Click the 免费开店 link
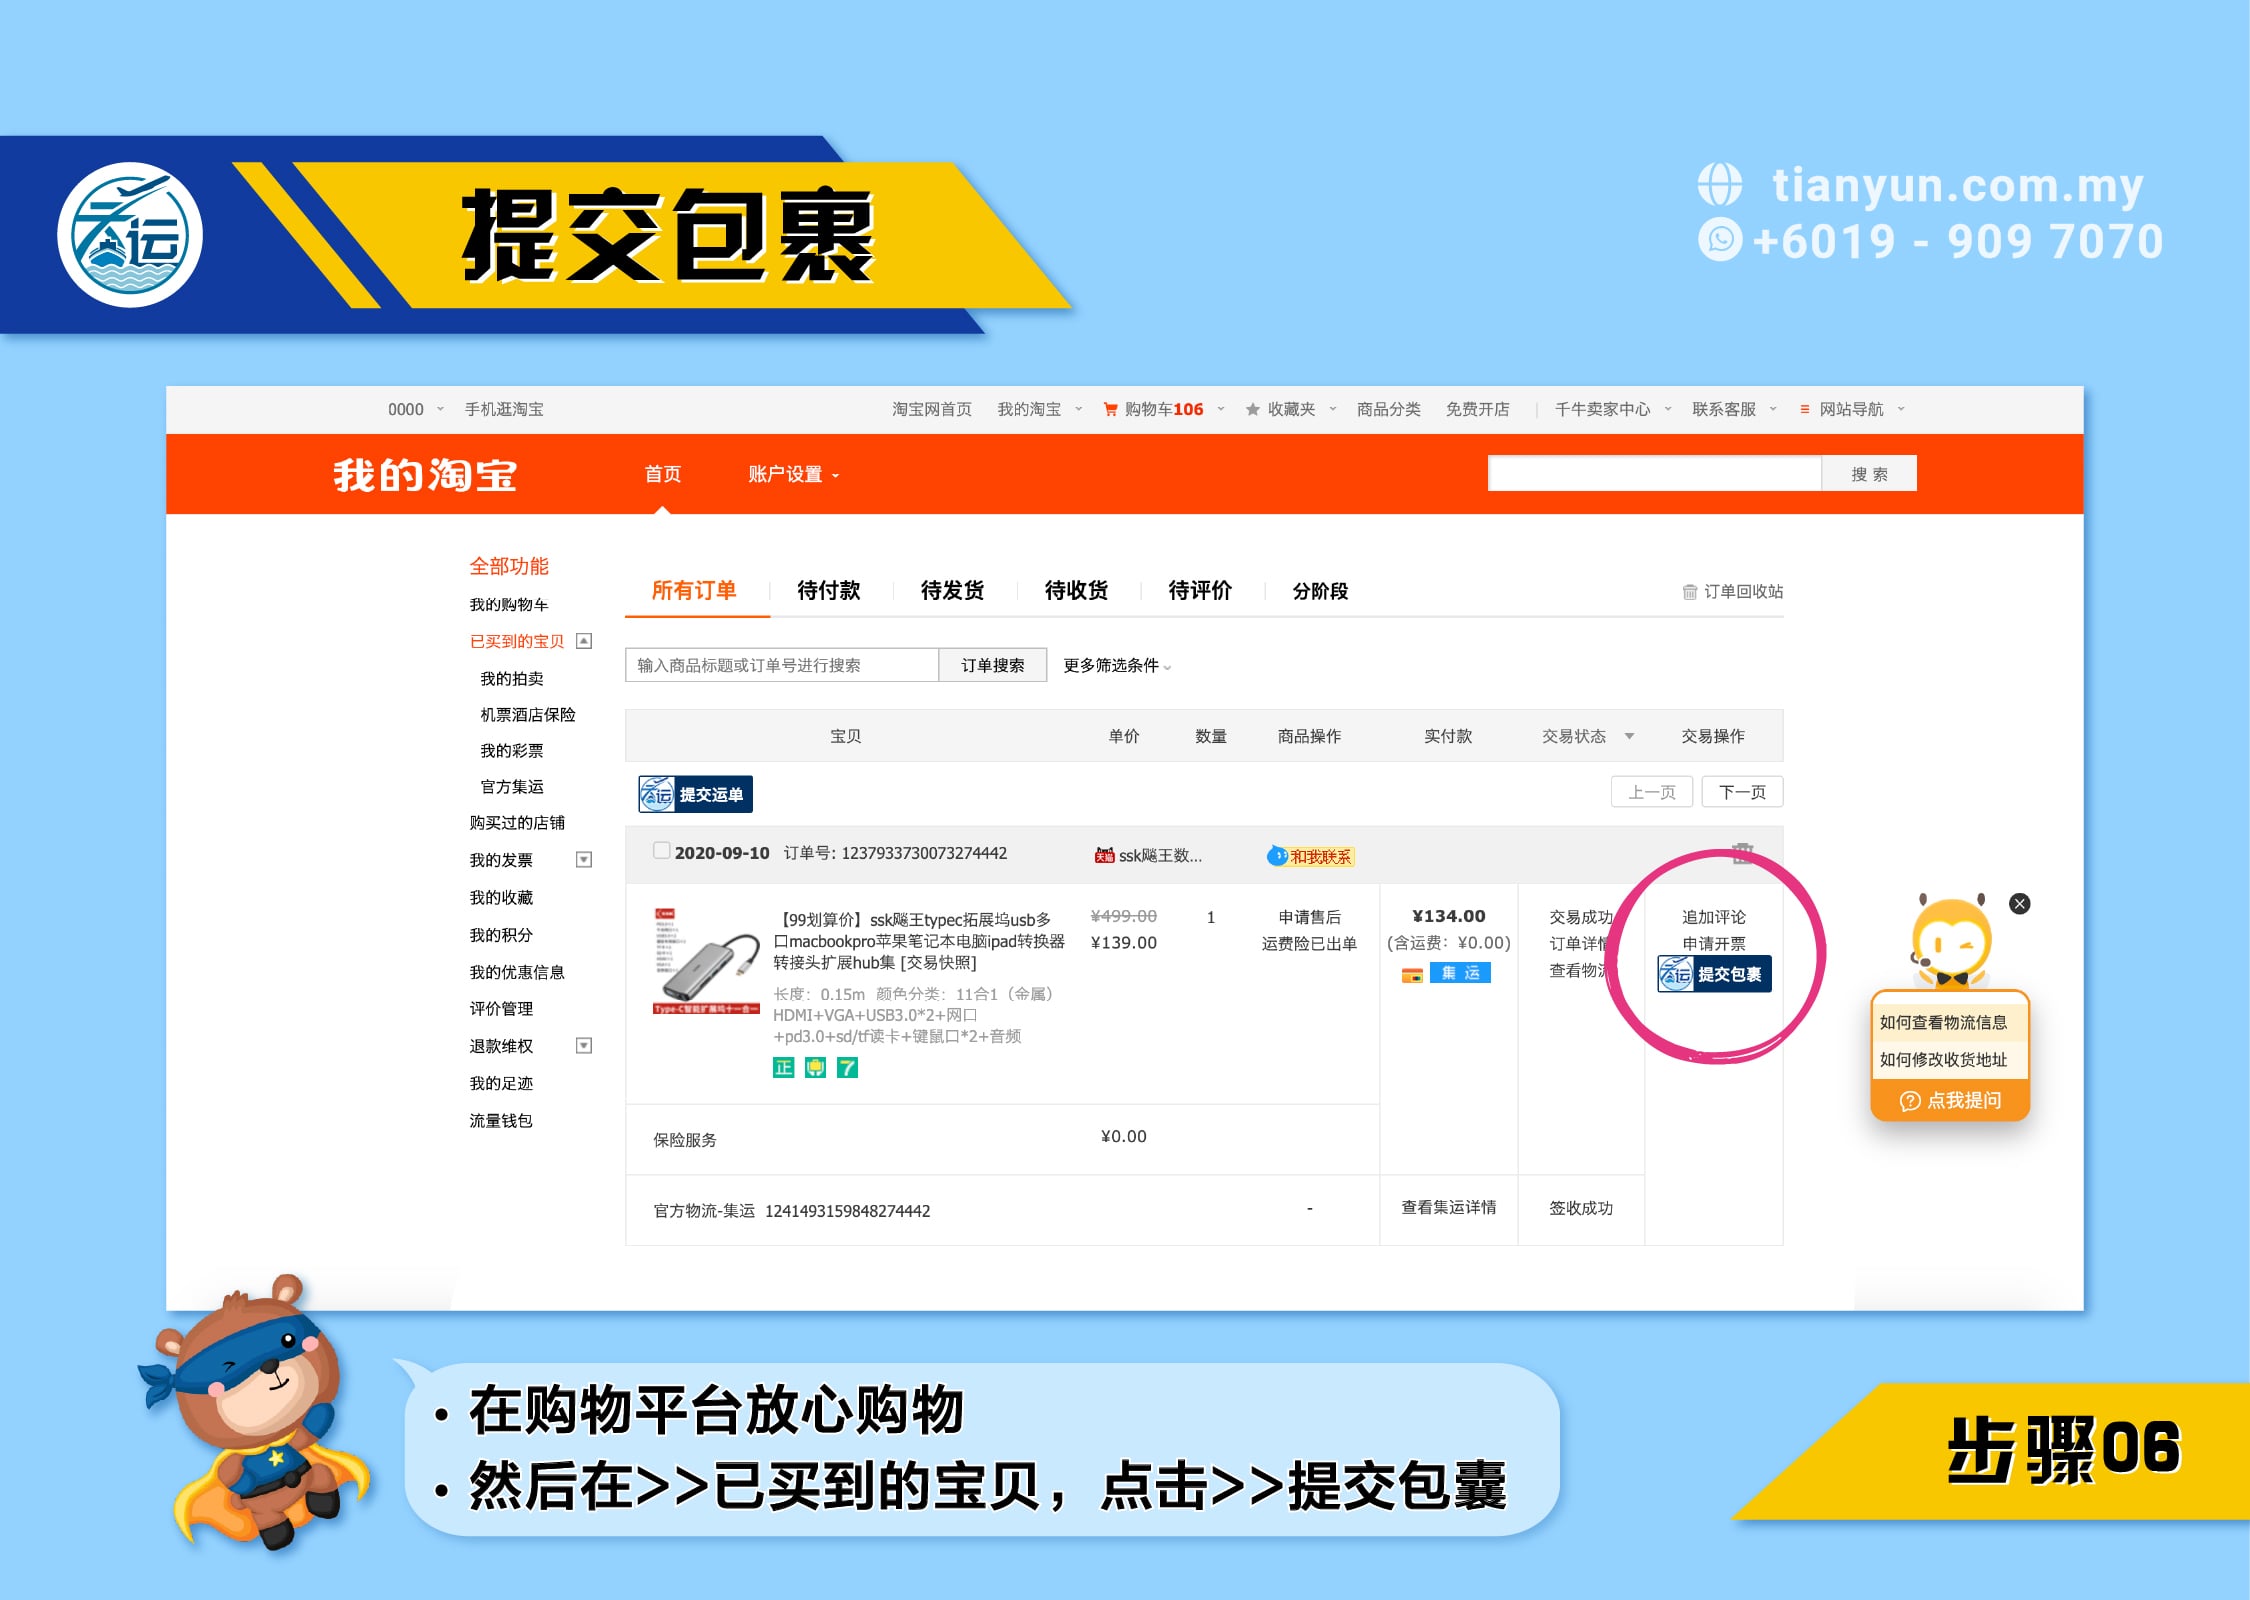 click(1477, 409)
